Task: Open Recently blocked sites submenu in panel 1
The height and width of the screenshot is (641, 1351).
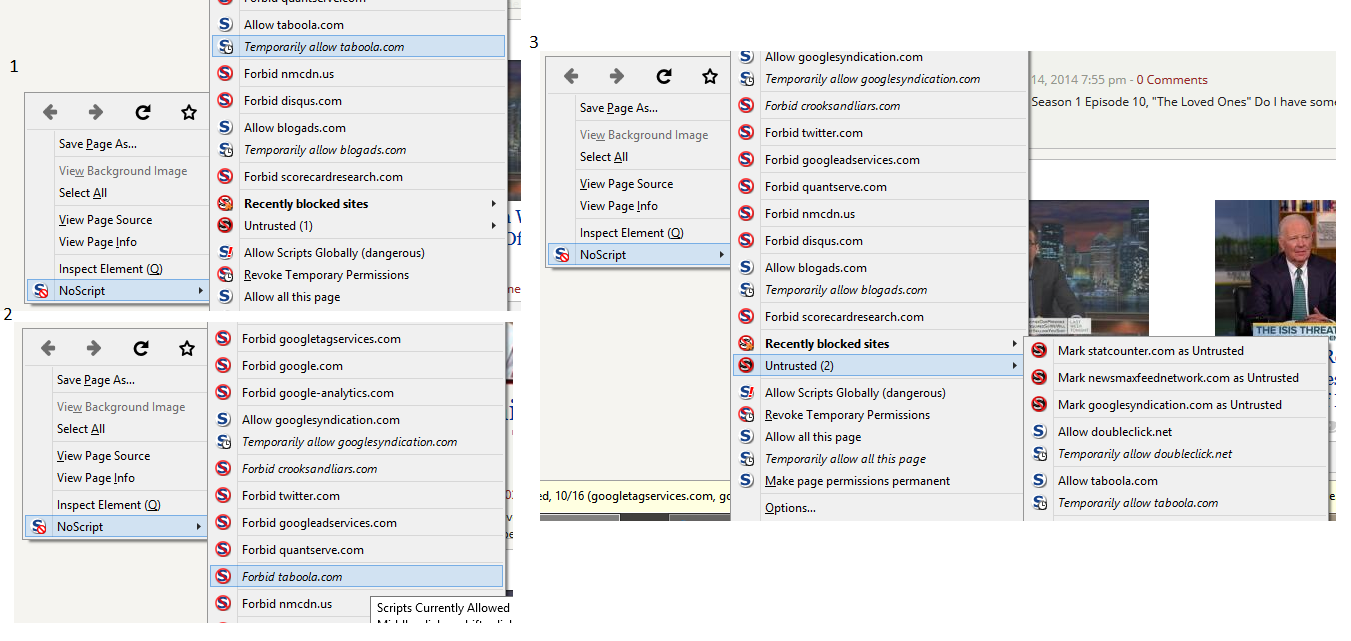Action: click(x=359, y=204)
